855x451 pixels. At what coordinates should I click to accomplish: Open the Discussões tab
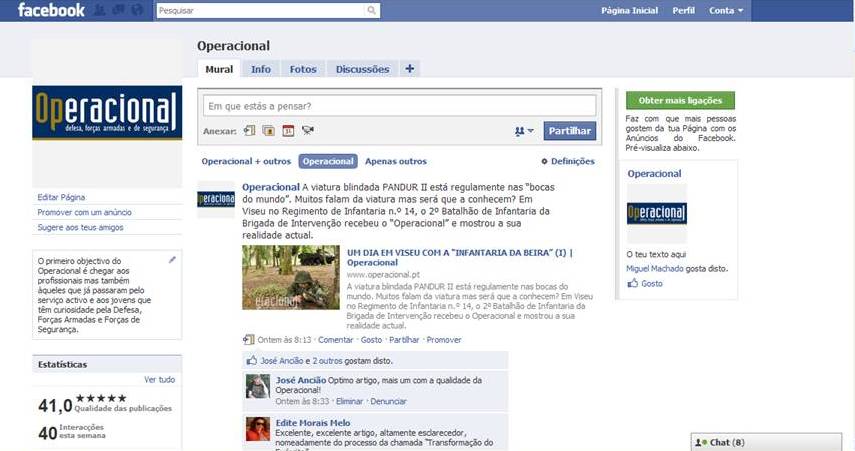362,69
